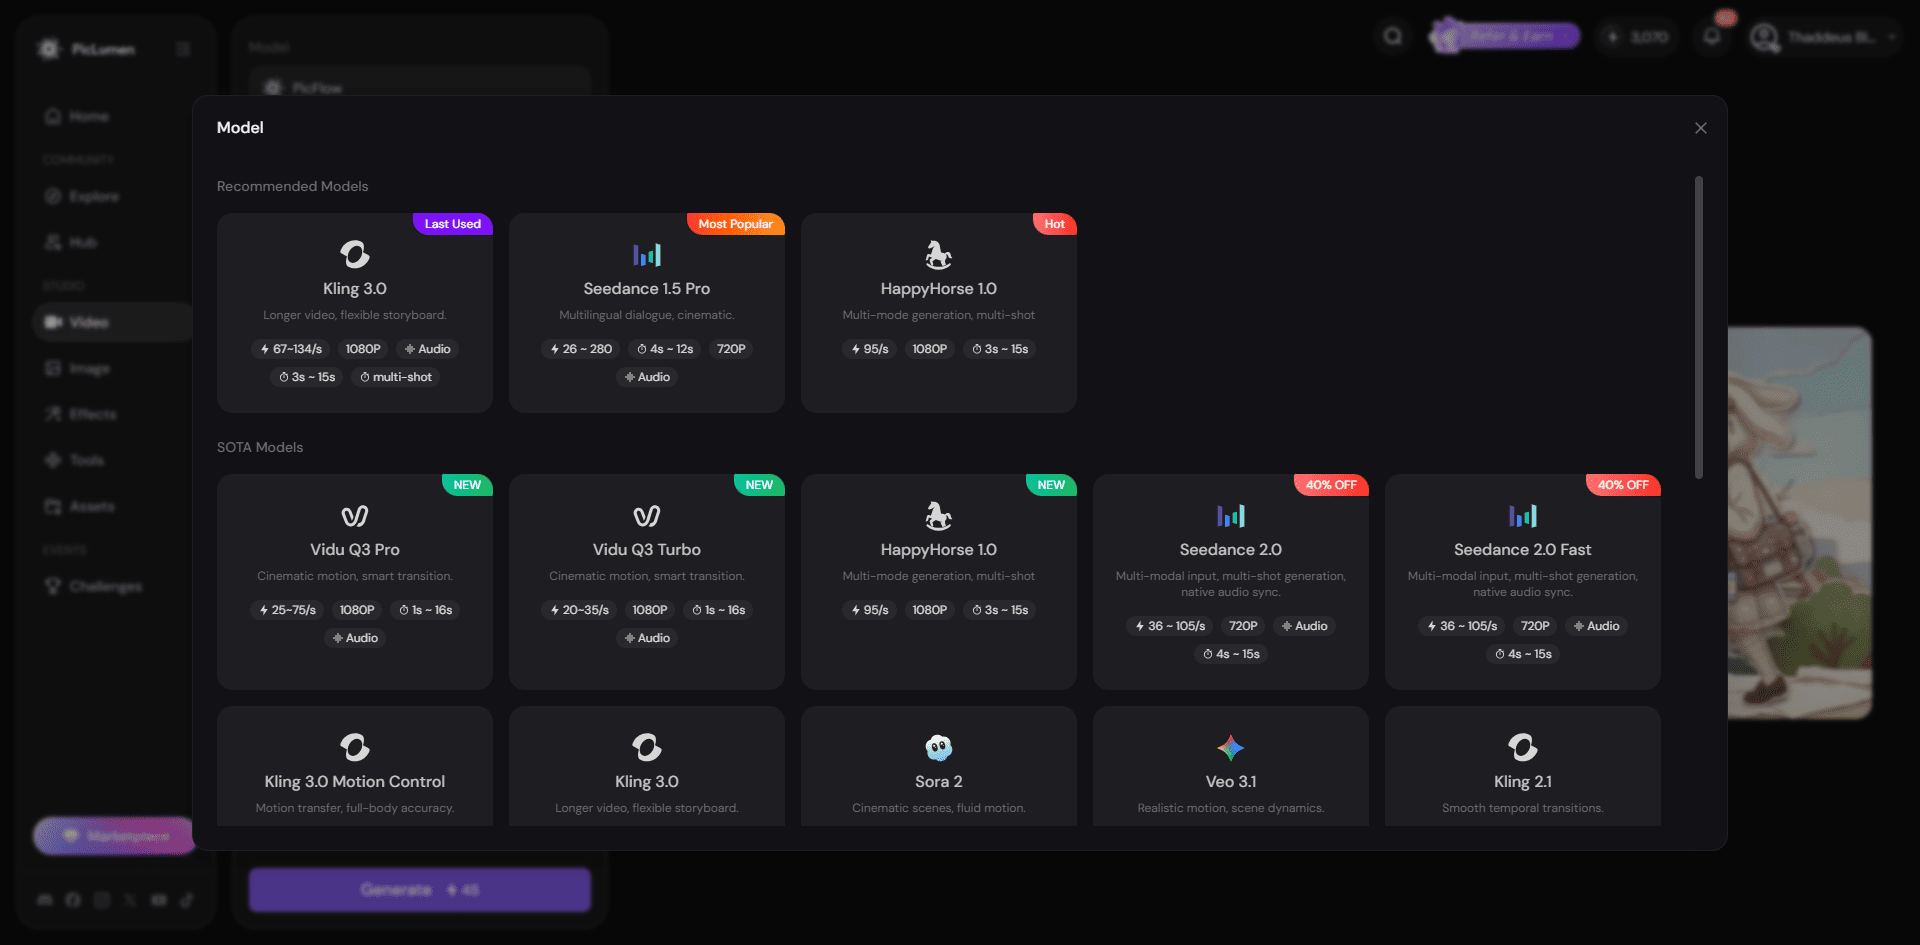The height and width of the screenshot is (945, 1920).
Task: Click Seedance 1.5 Pro bars icon
Action: [x=647, y=255]
